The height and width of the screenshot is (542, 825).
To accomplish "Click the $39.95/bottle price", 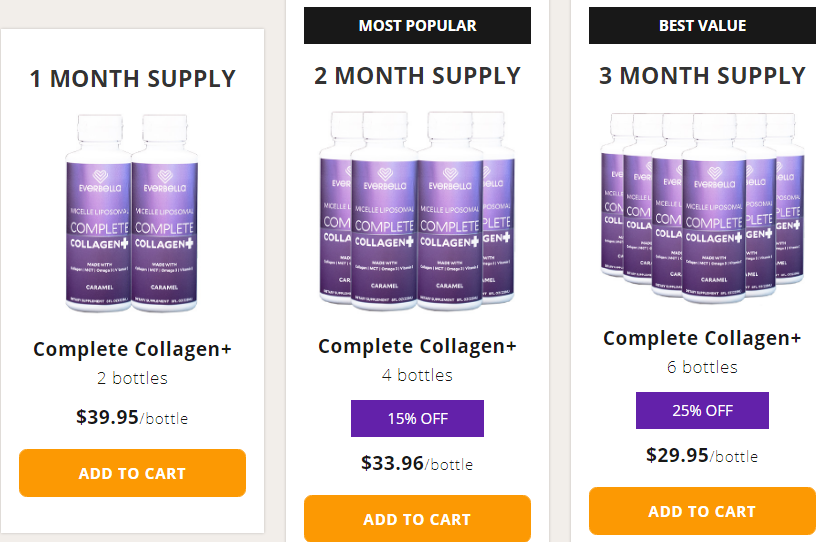I will pyautogui.click(x=132, y=417).
